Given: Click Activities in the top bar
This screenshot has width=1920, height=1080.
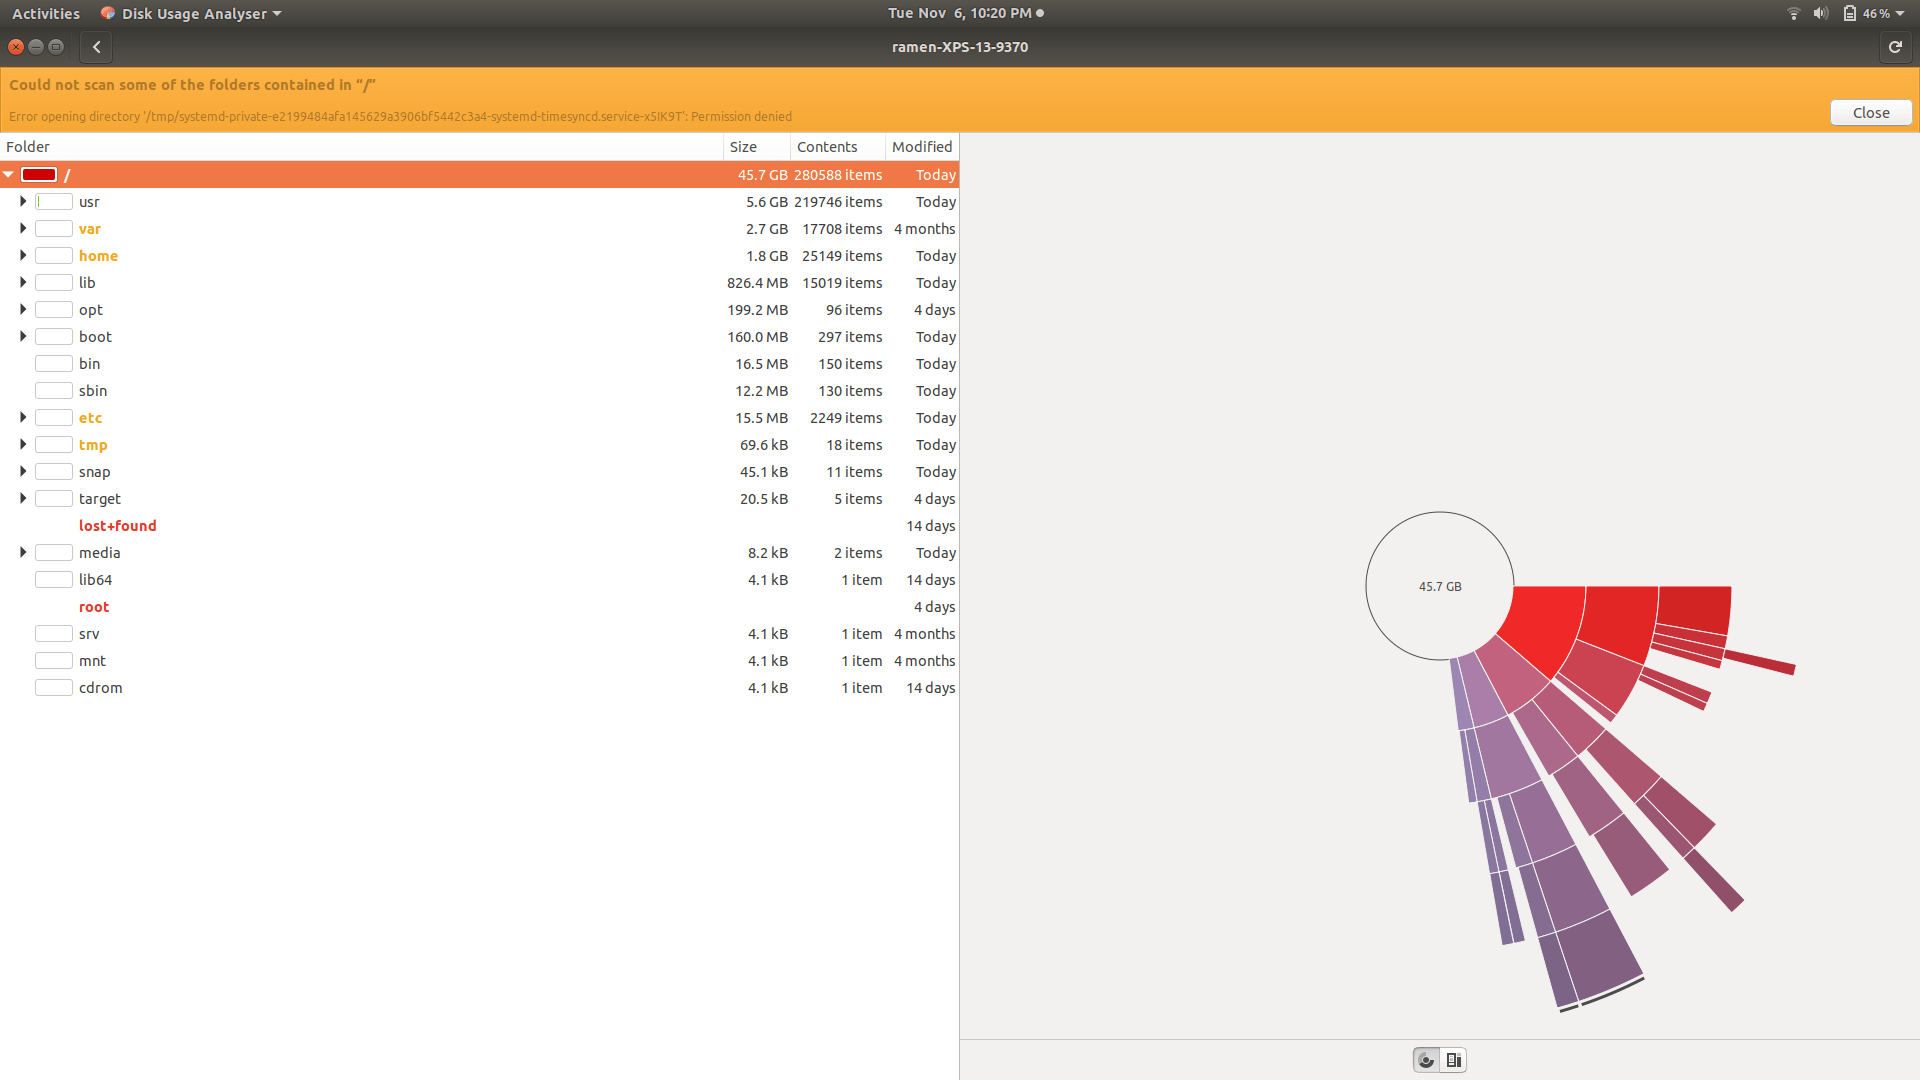Looking at the screenshot, I should tap(45, 13).
